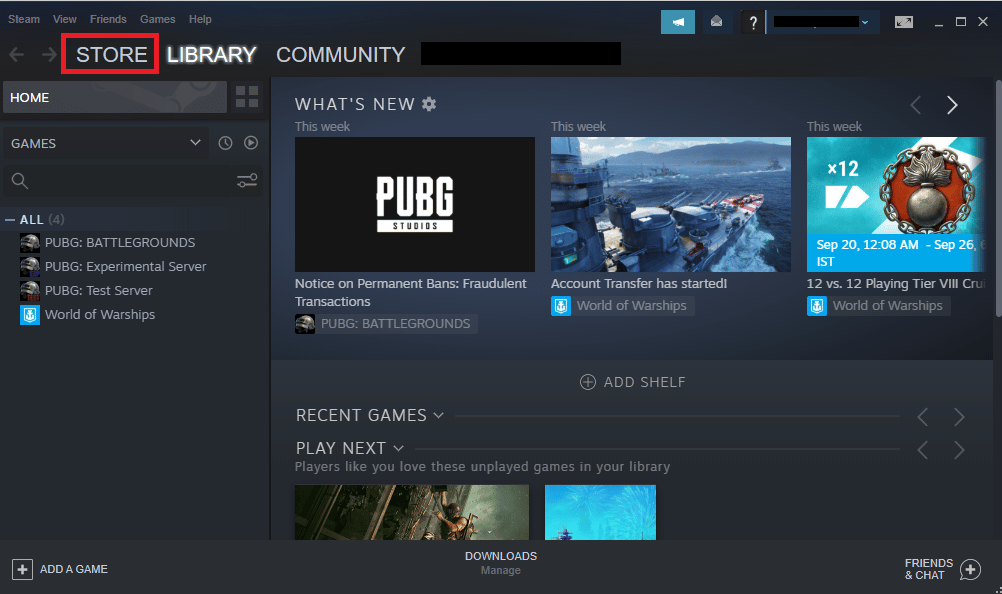Click Add a Game plus icon
1002x594 pixels.
click(22, 569)
